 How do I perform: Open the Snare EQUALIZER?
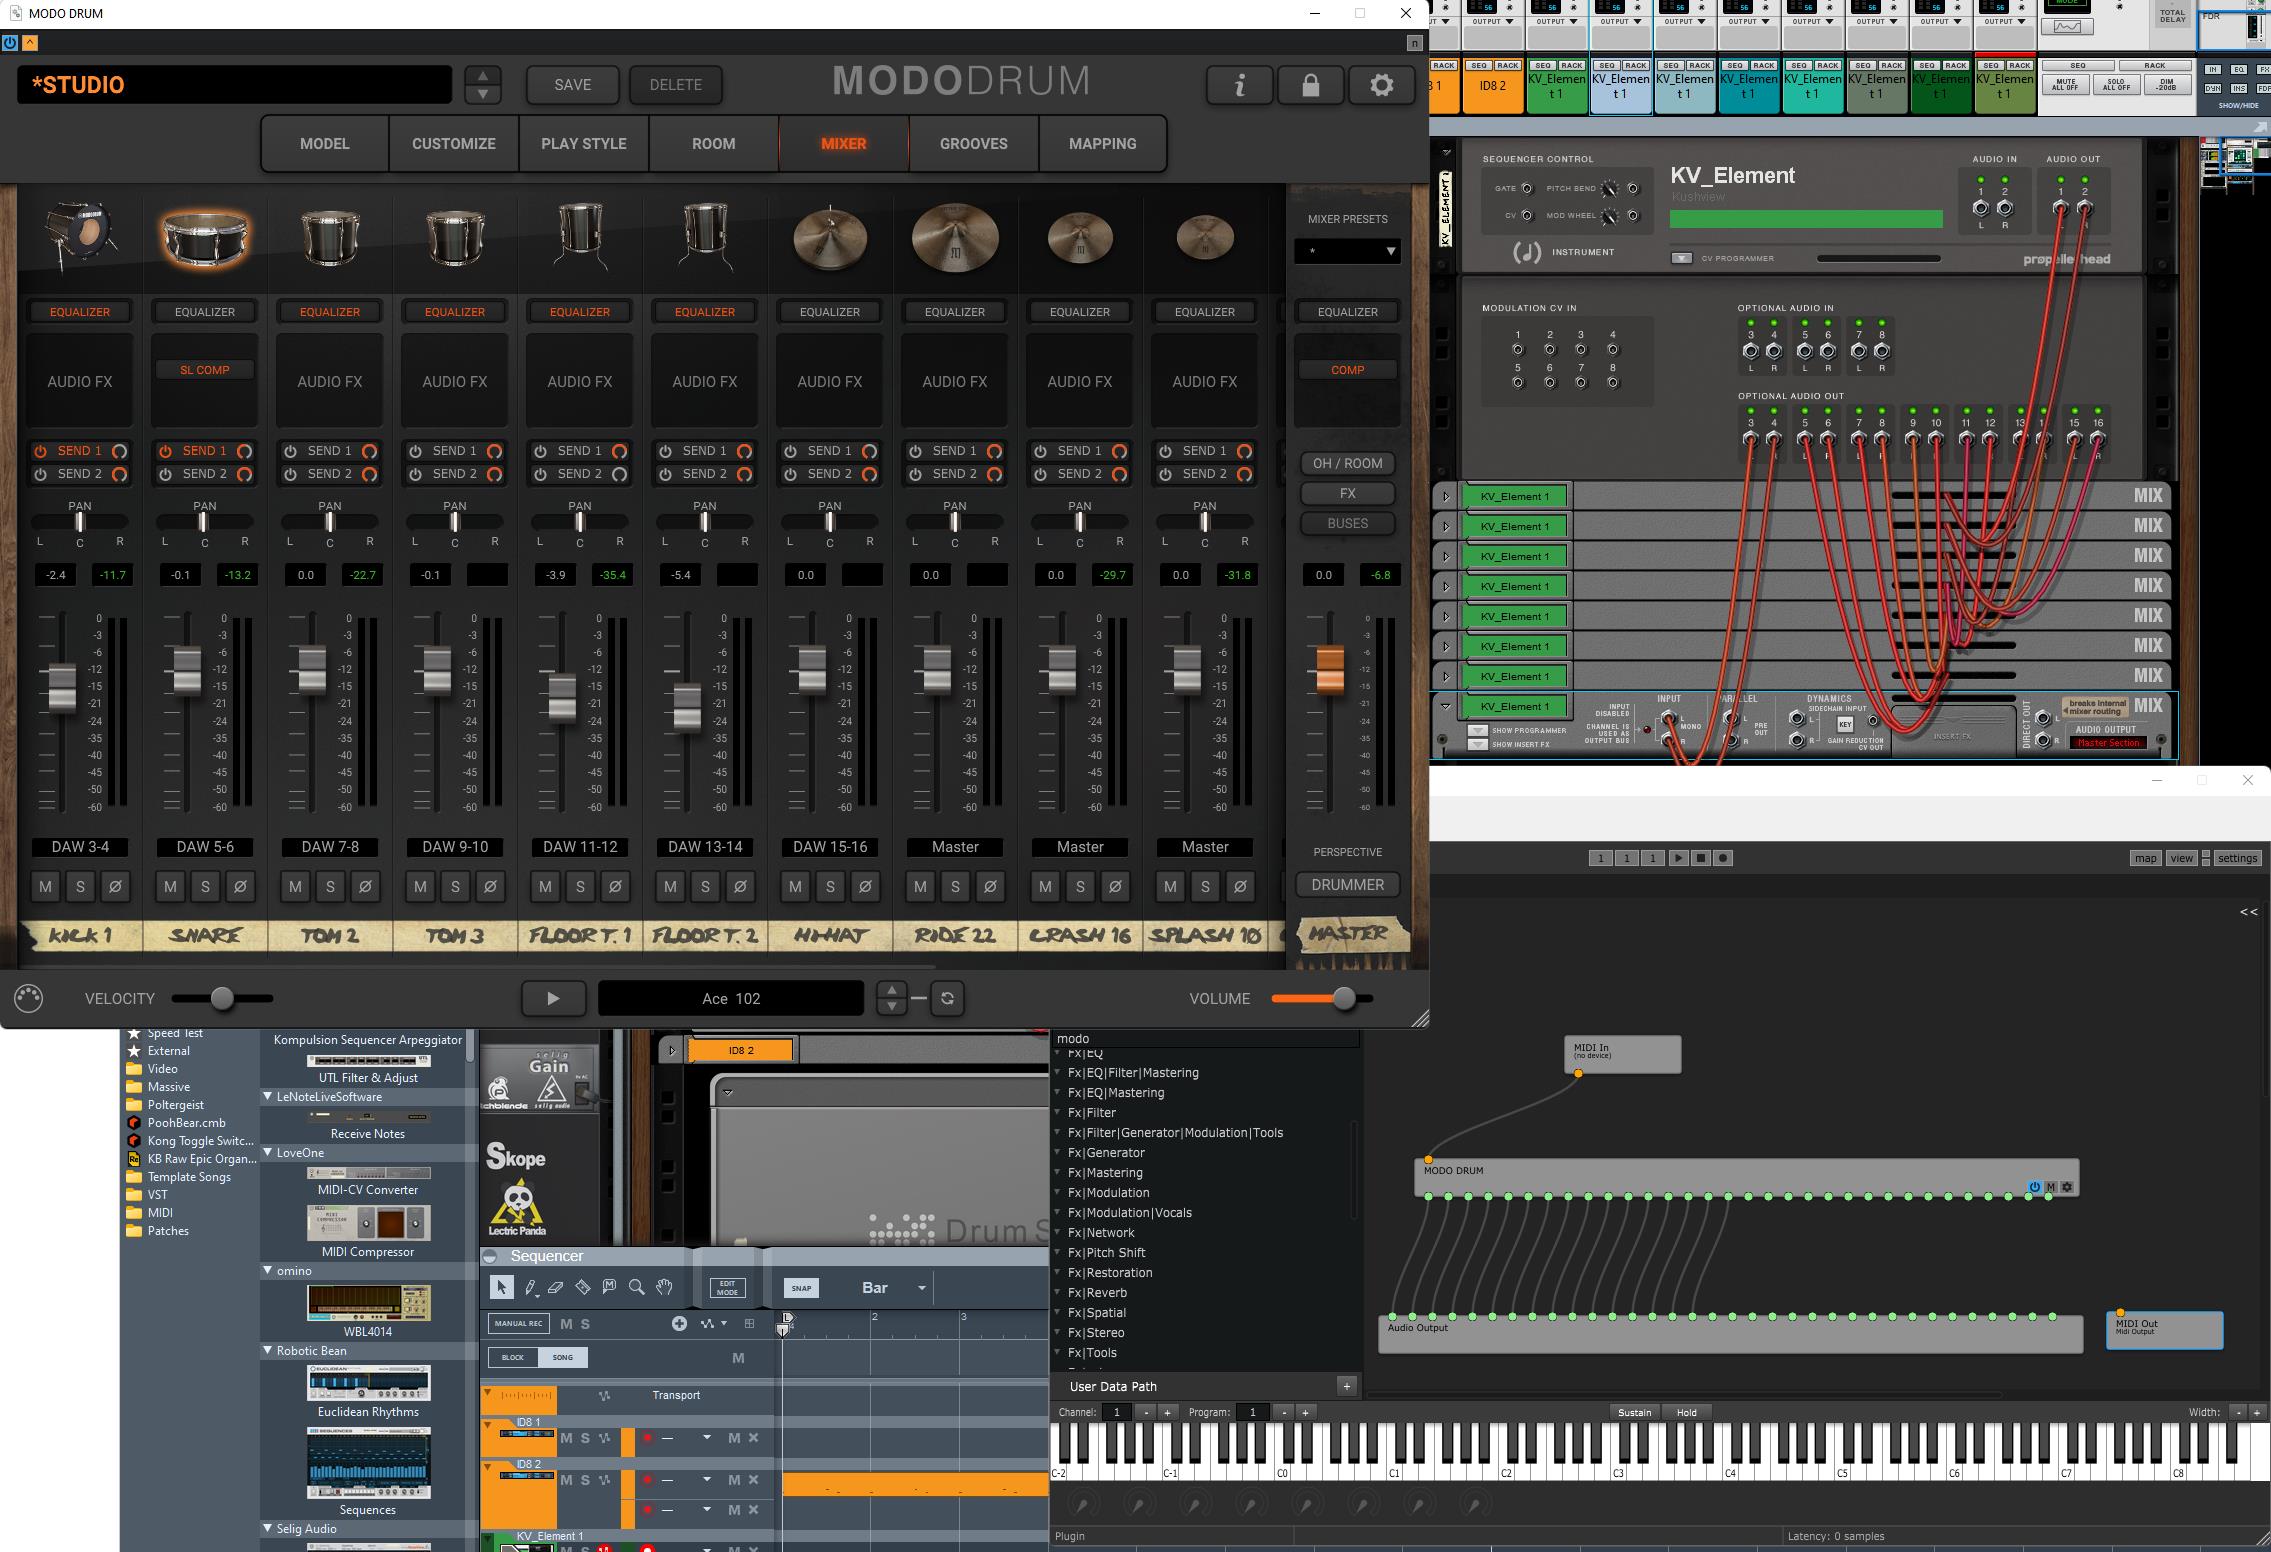205,312
